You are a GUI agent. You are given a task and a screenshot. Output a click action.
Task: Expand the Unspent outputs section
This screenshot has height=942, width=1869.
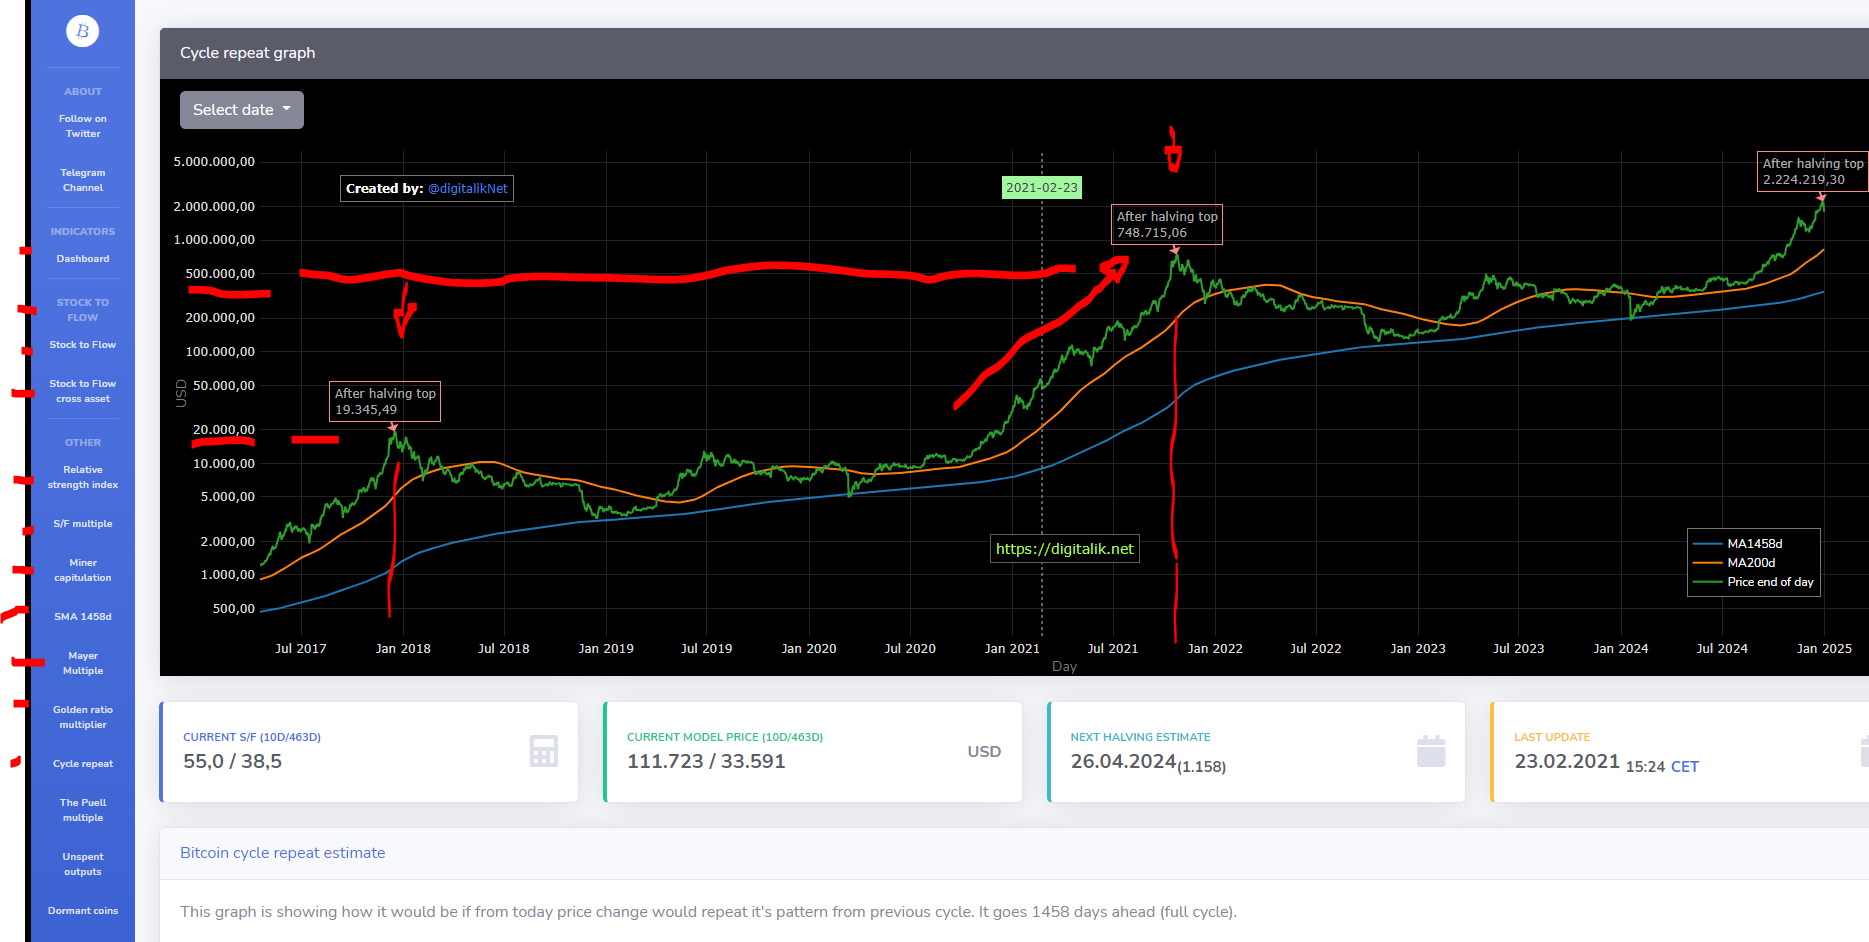tap(82, 864)
